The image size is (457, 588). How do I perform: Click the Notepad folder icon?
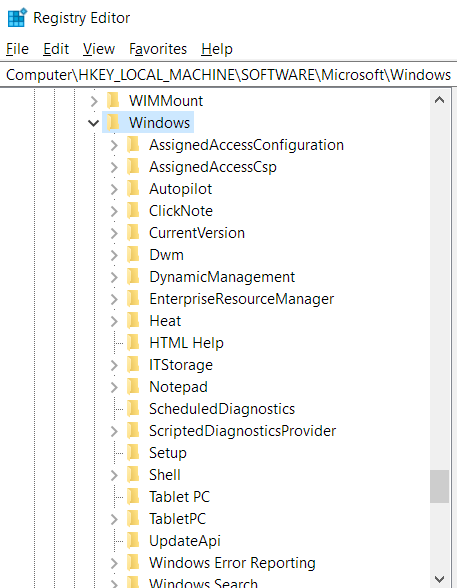[x=133, y=386]
